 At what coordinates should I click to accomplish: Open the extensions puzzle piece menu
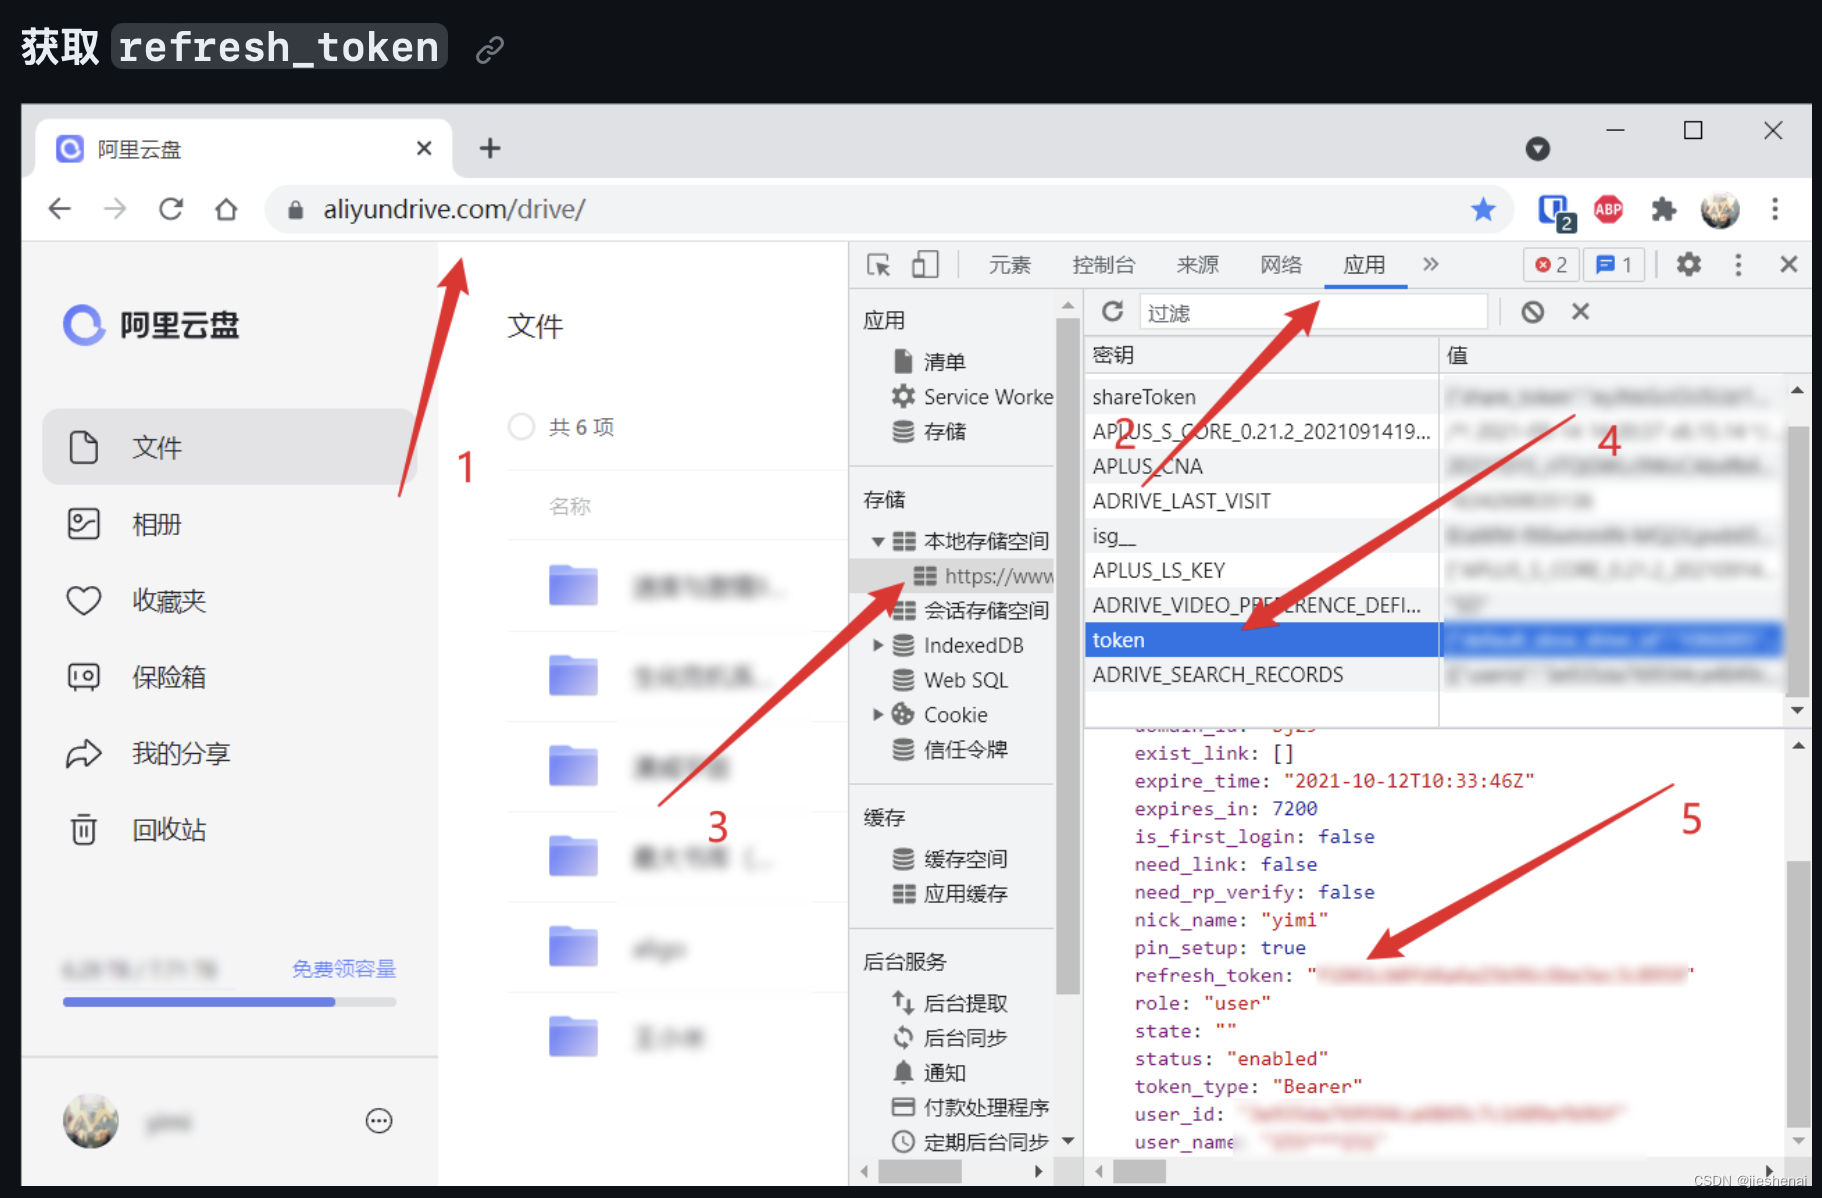(1663, 209)
